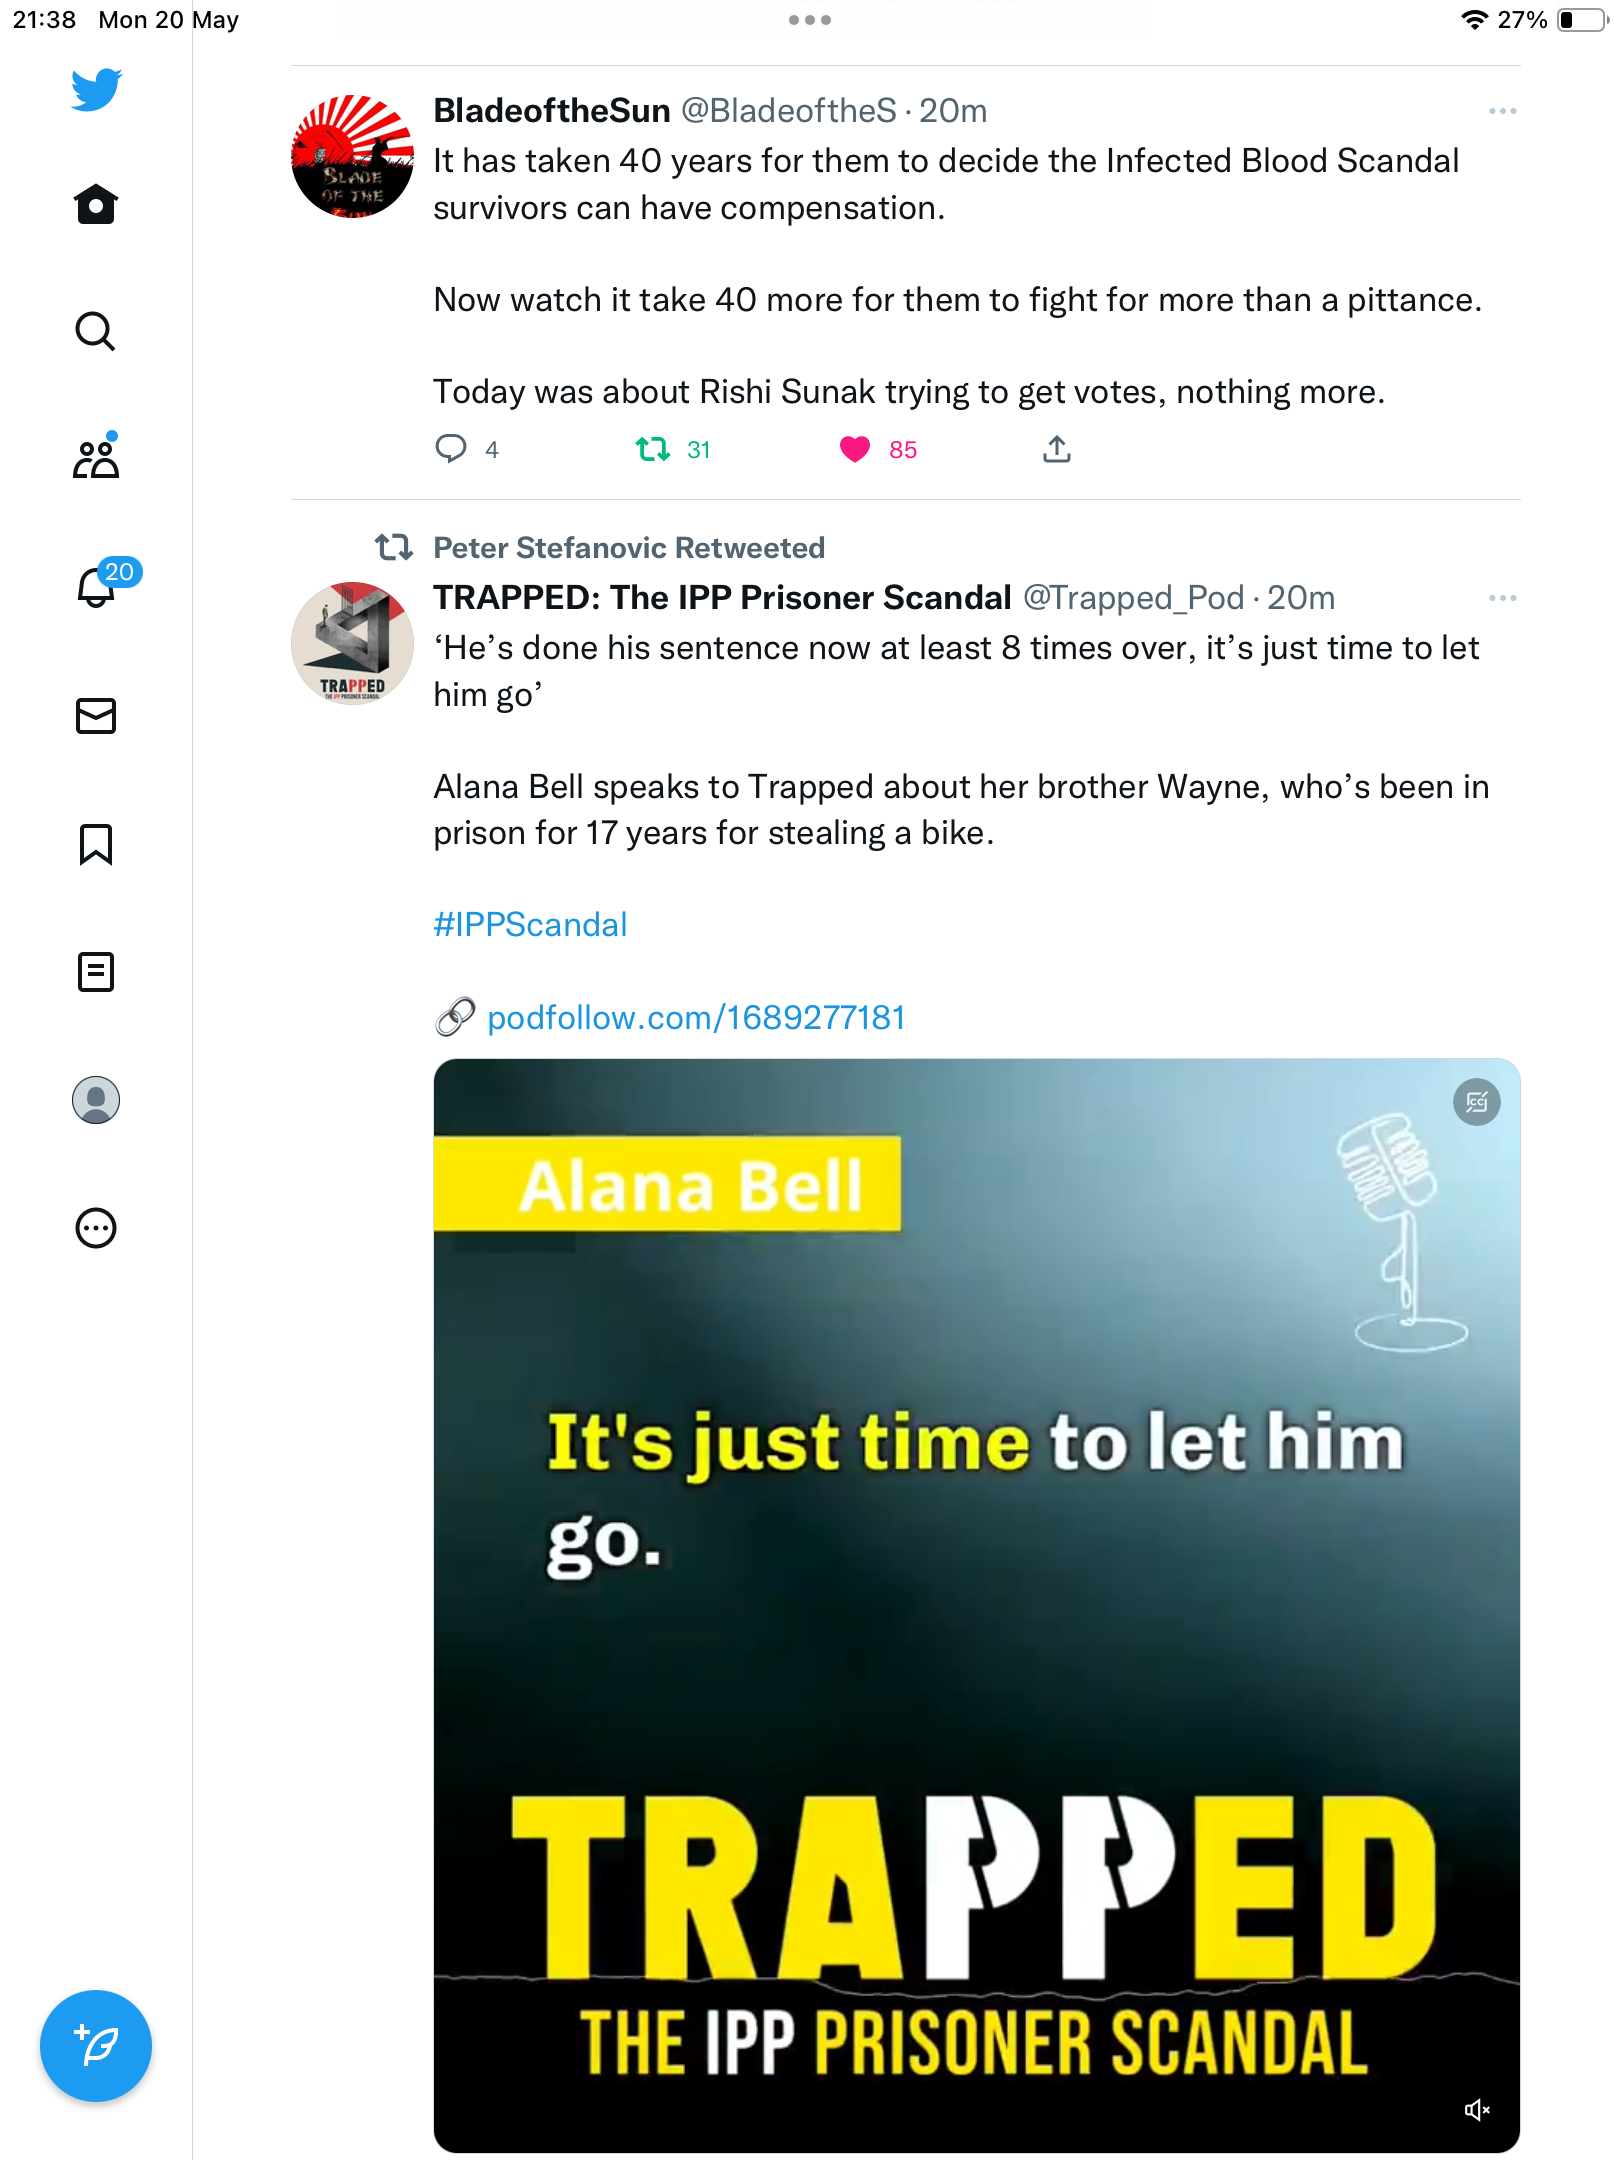Expand the More circle menu in sidebar
The width and height of the screenshot is (1620, 2160).
click(x=96, y=1228)
